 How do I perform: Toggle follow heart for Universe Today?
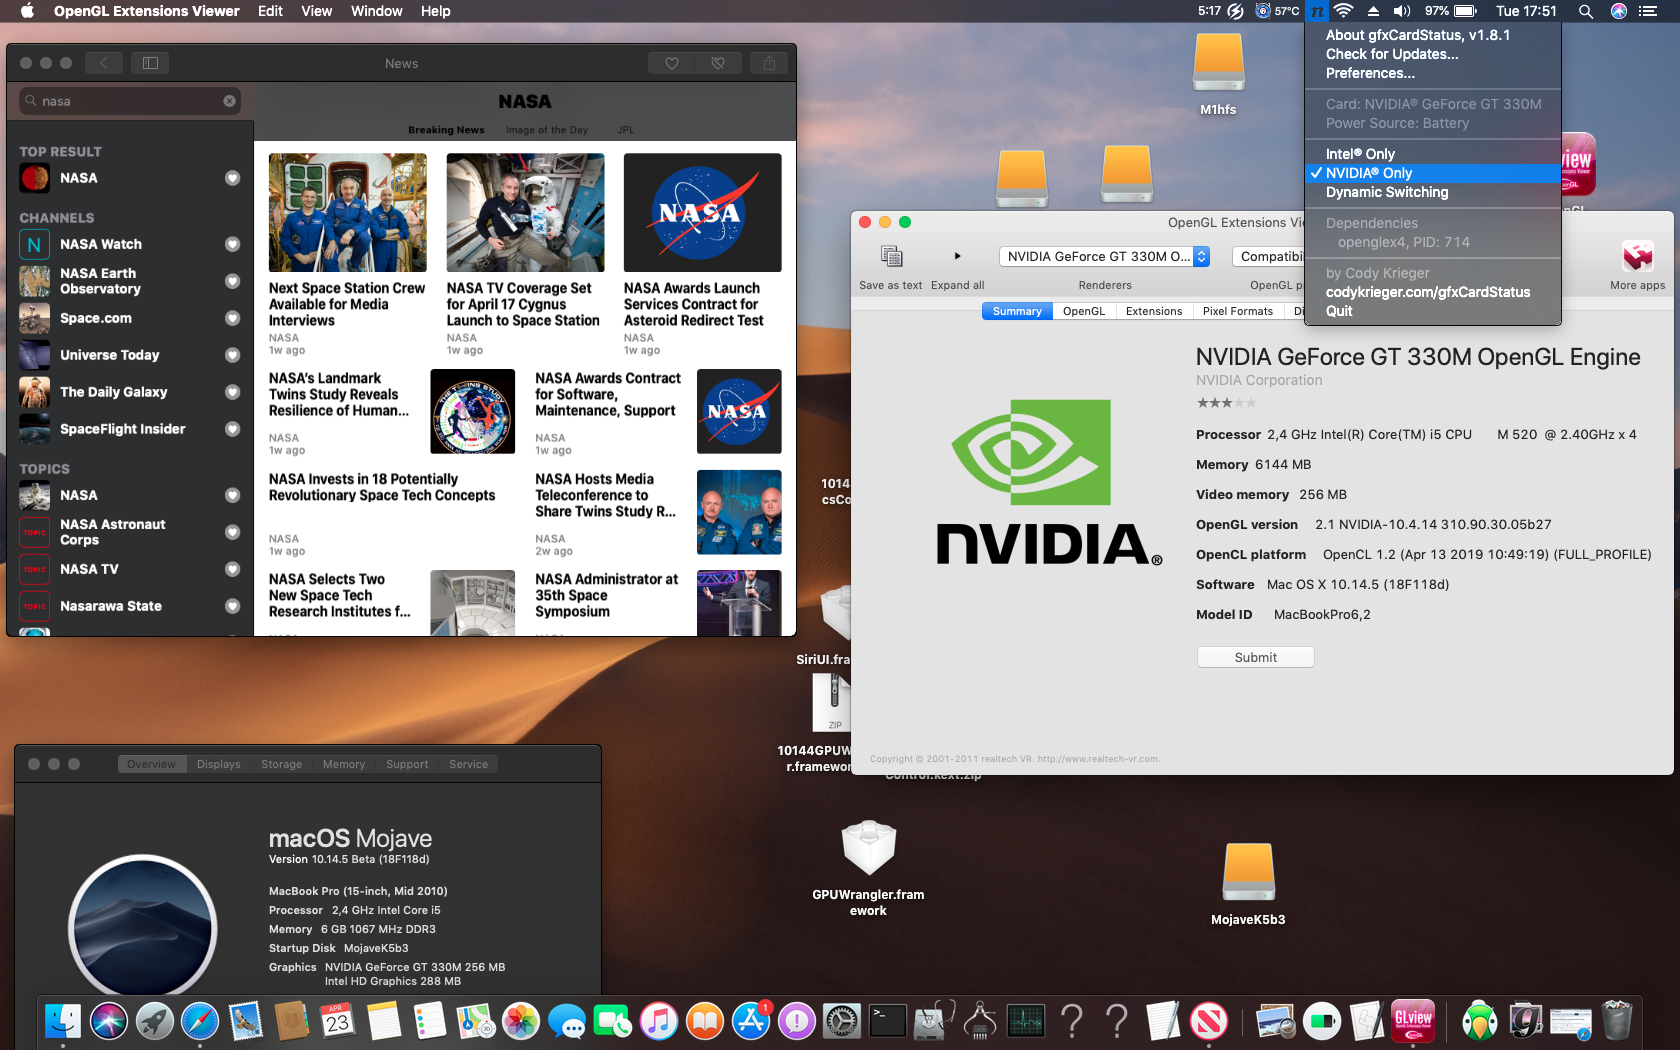pyautogui.click(x=232, y=355)
